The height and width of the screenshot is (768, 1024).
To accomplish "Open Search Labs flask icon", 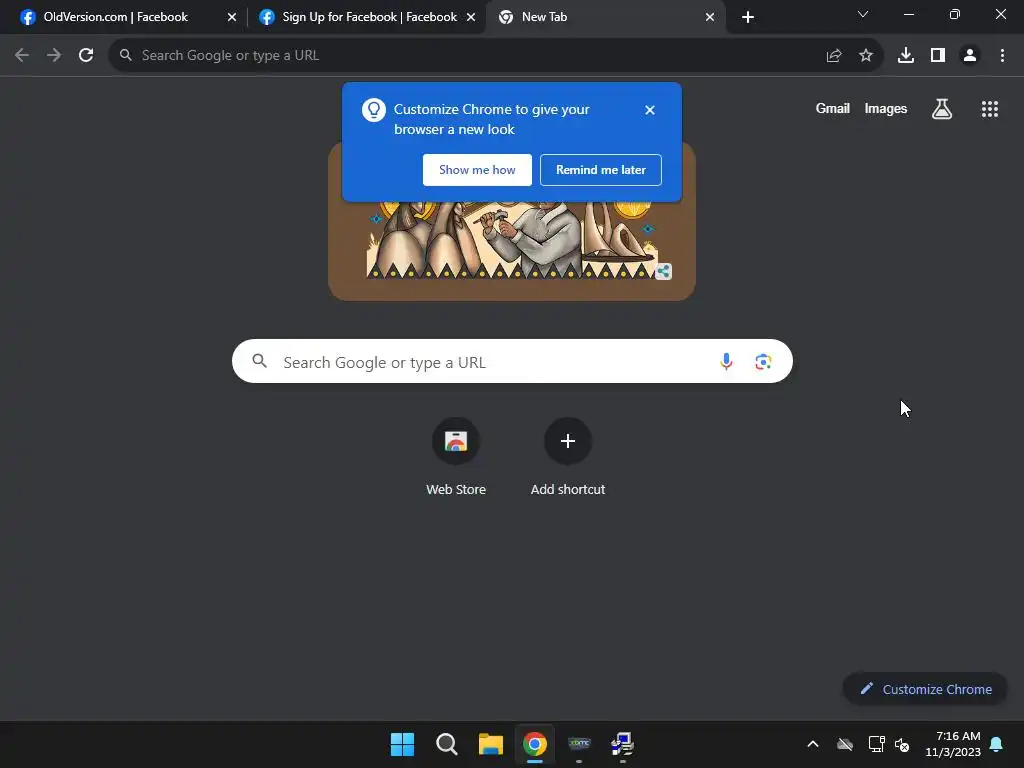I will point(942,109).
